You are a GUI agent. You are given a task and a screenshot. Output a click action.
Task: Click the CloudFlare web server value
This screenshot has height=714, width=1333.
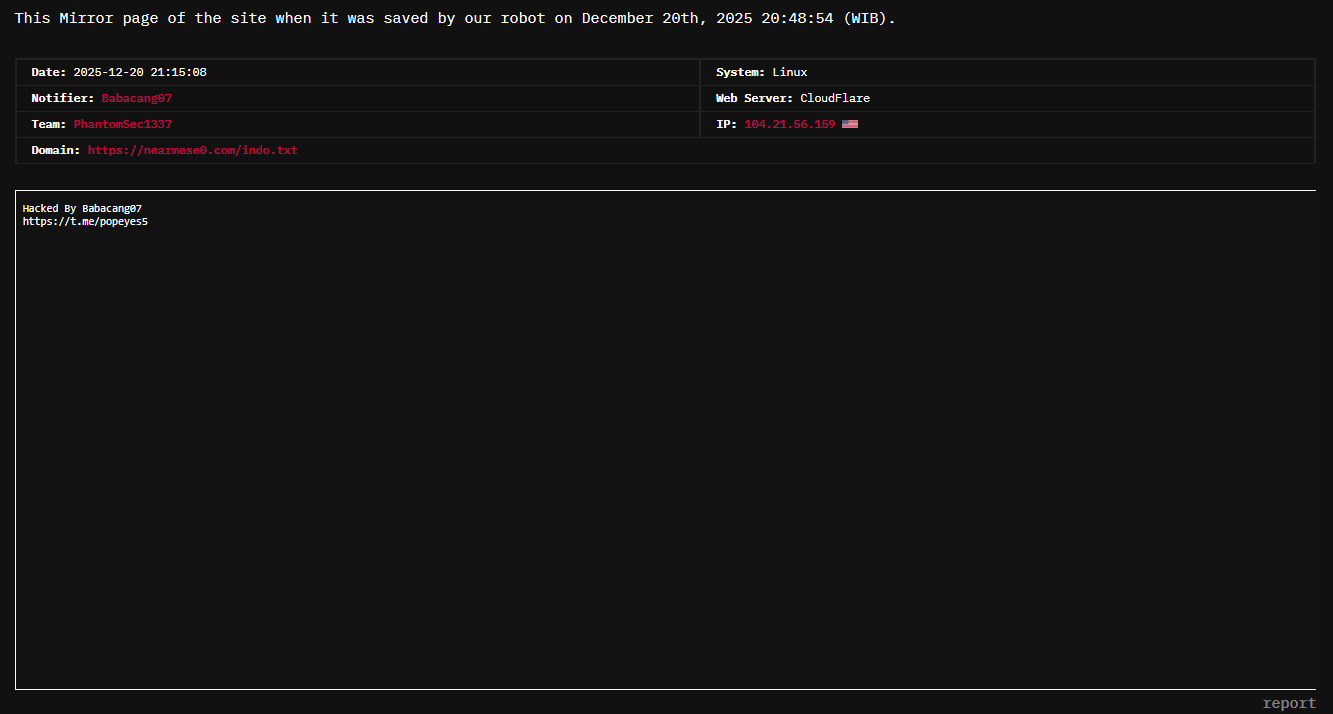(x=835, y=98)
